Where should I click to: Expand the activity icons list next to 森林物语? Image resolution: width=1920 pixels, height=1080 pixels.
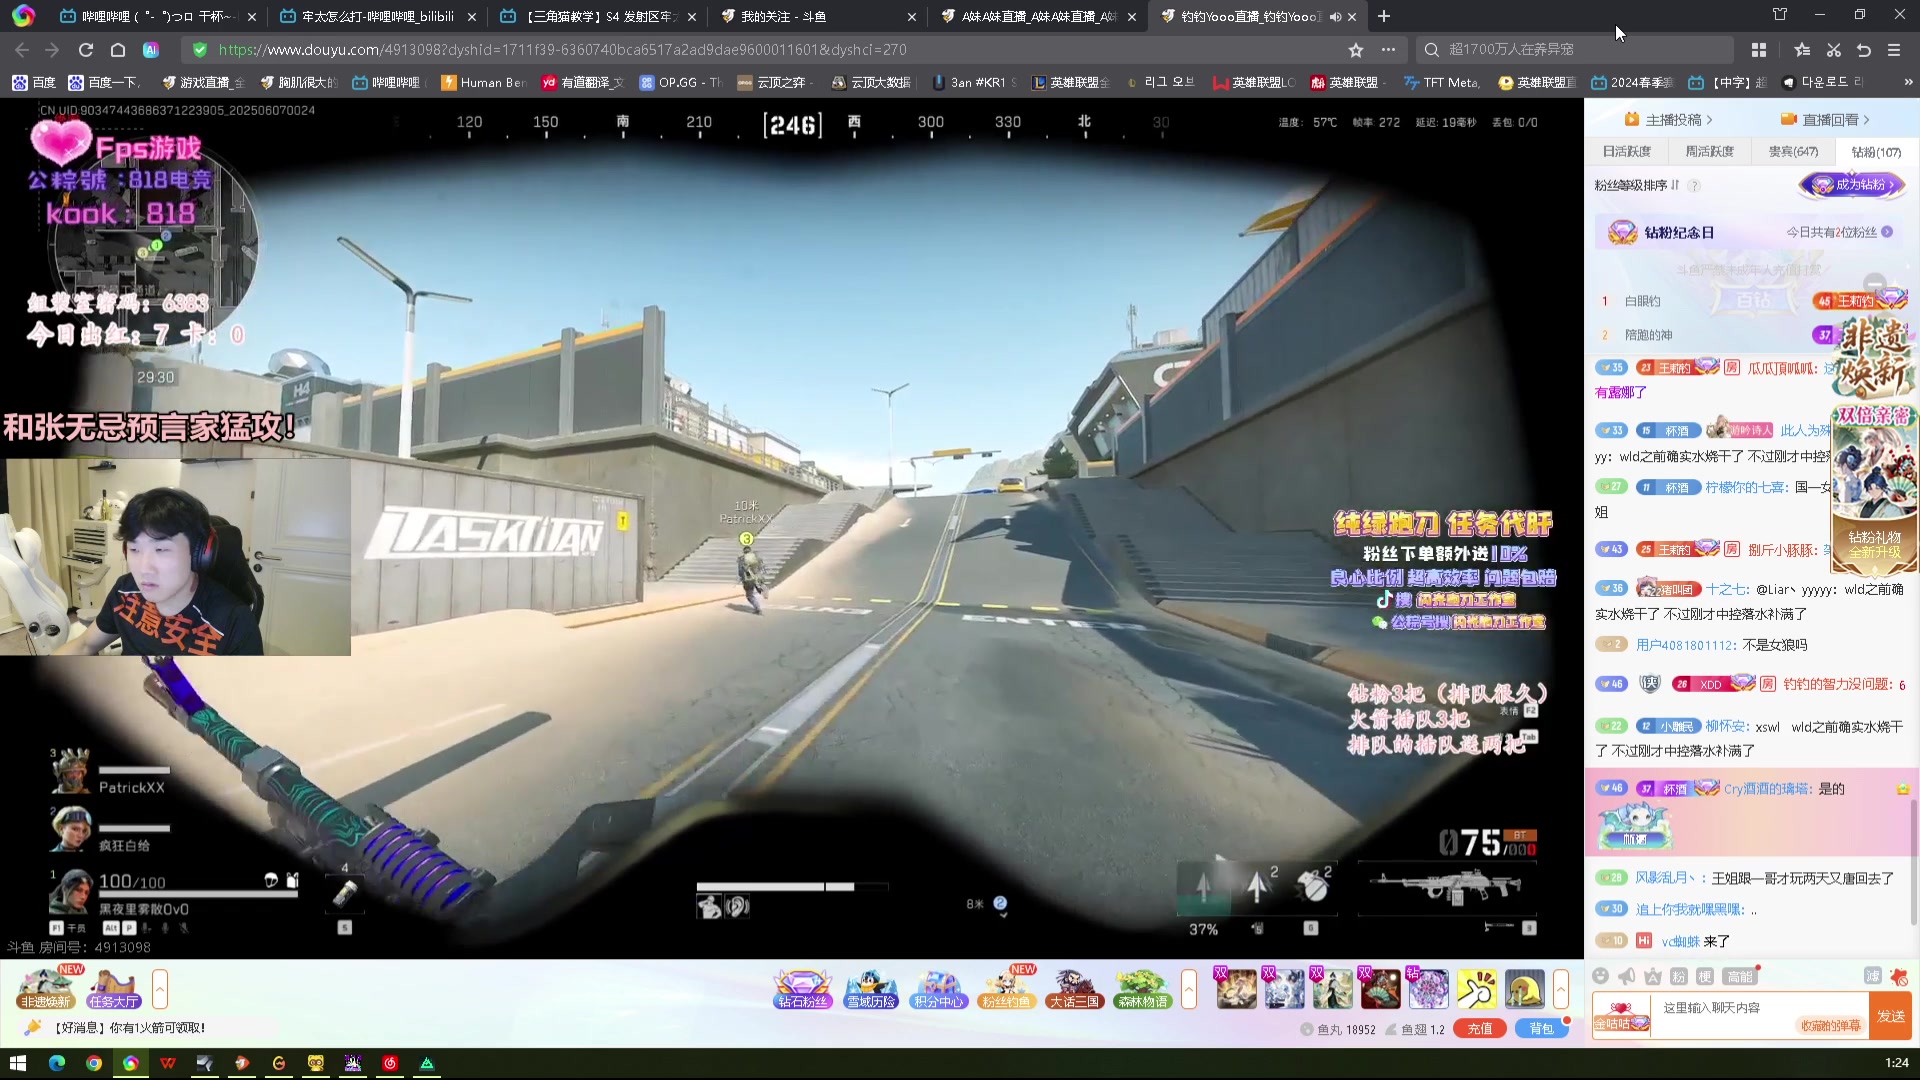[1188, 989]
